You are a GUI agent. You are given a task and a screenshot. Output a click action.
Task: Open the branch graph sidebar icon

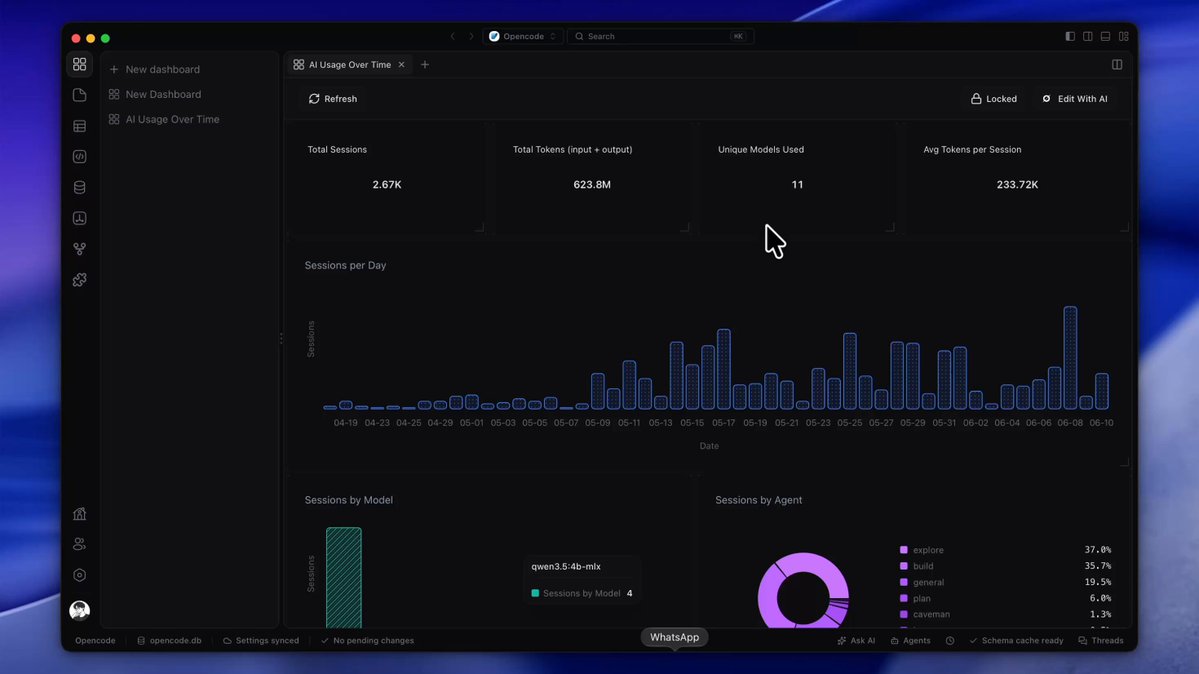point(80,249)
